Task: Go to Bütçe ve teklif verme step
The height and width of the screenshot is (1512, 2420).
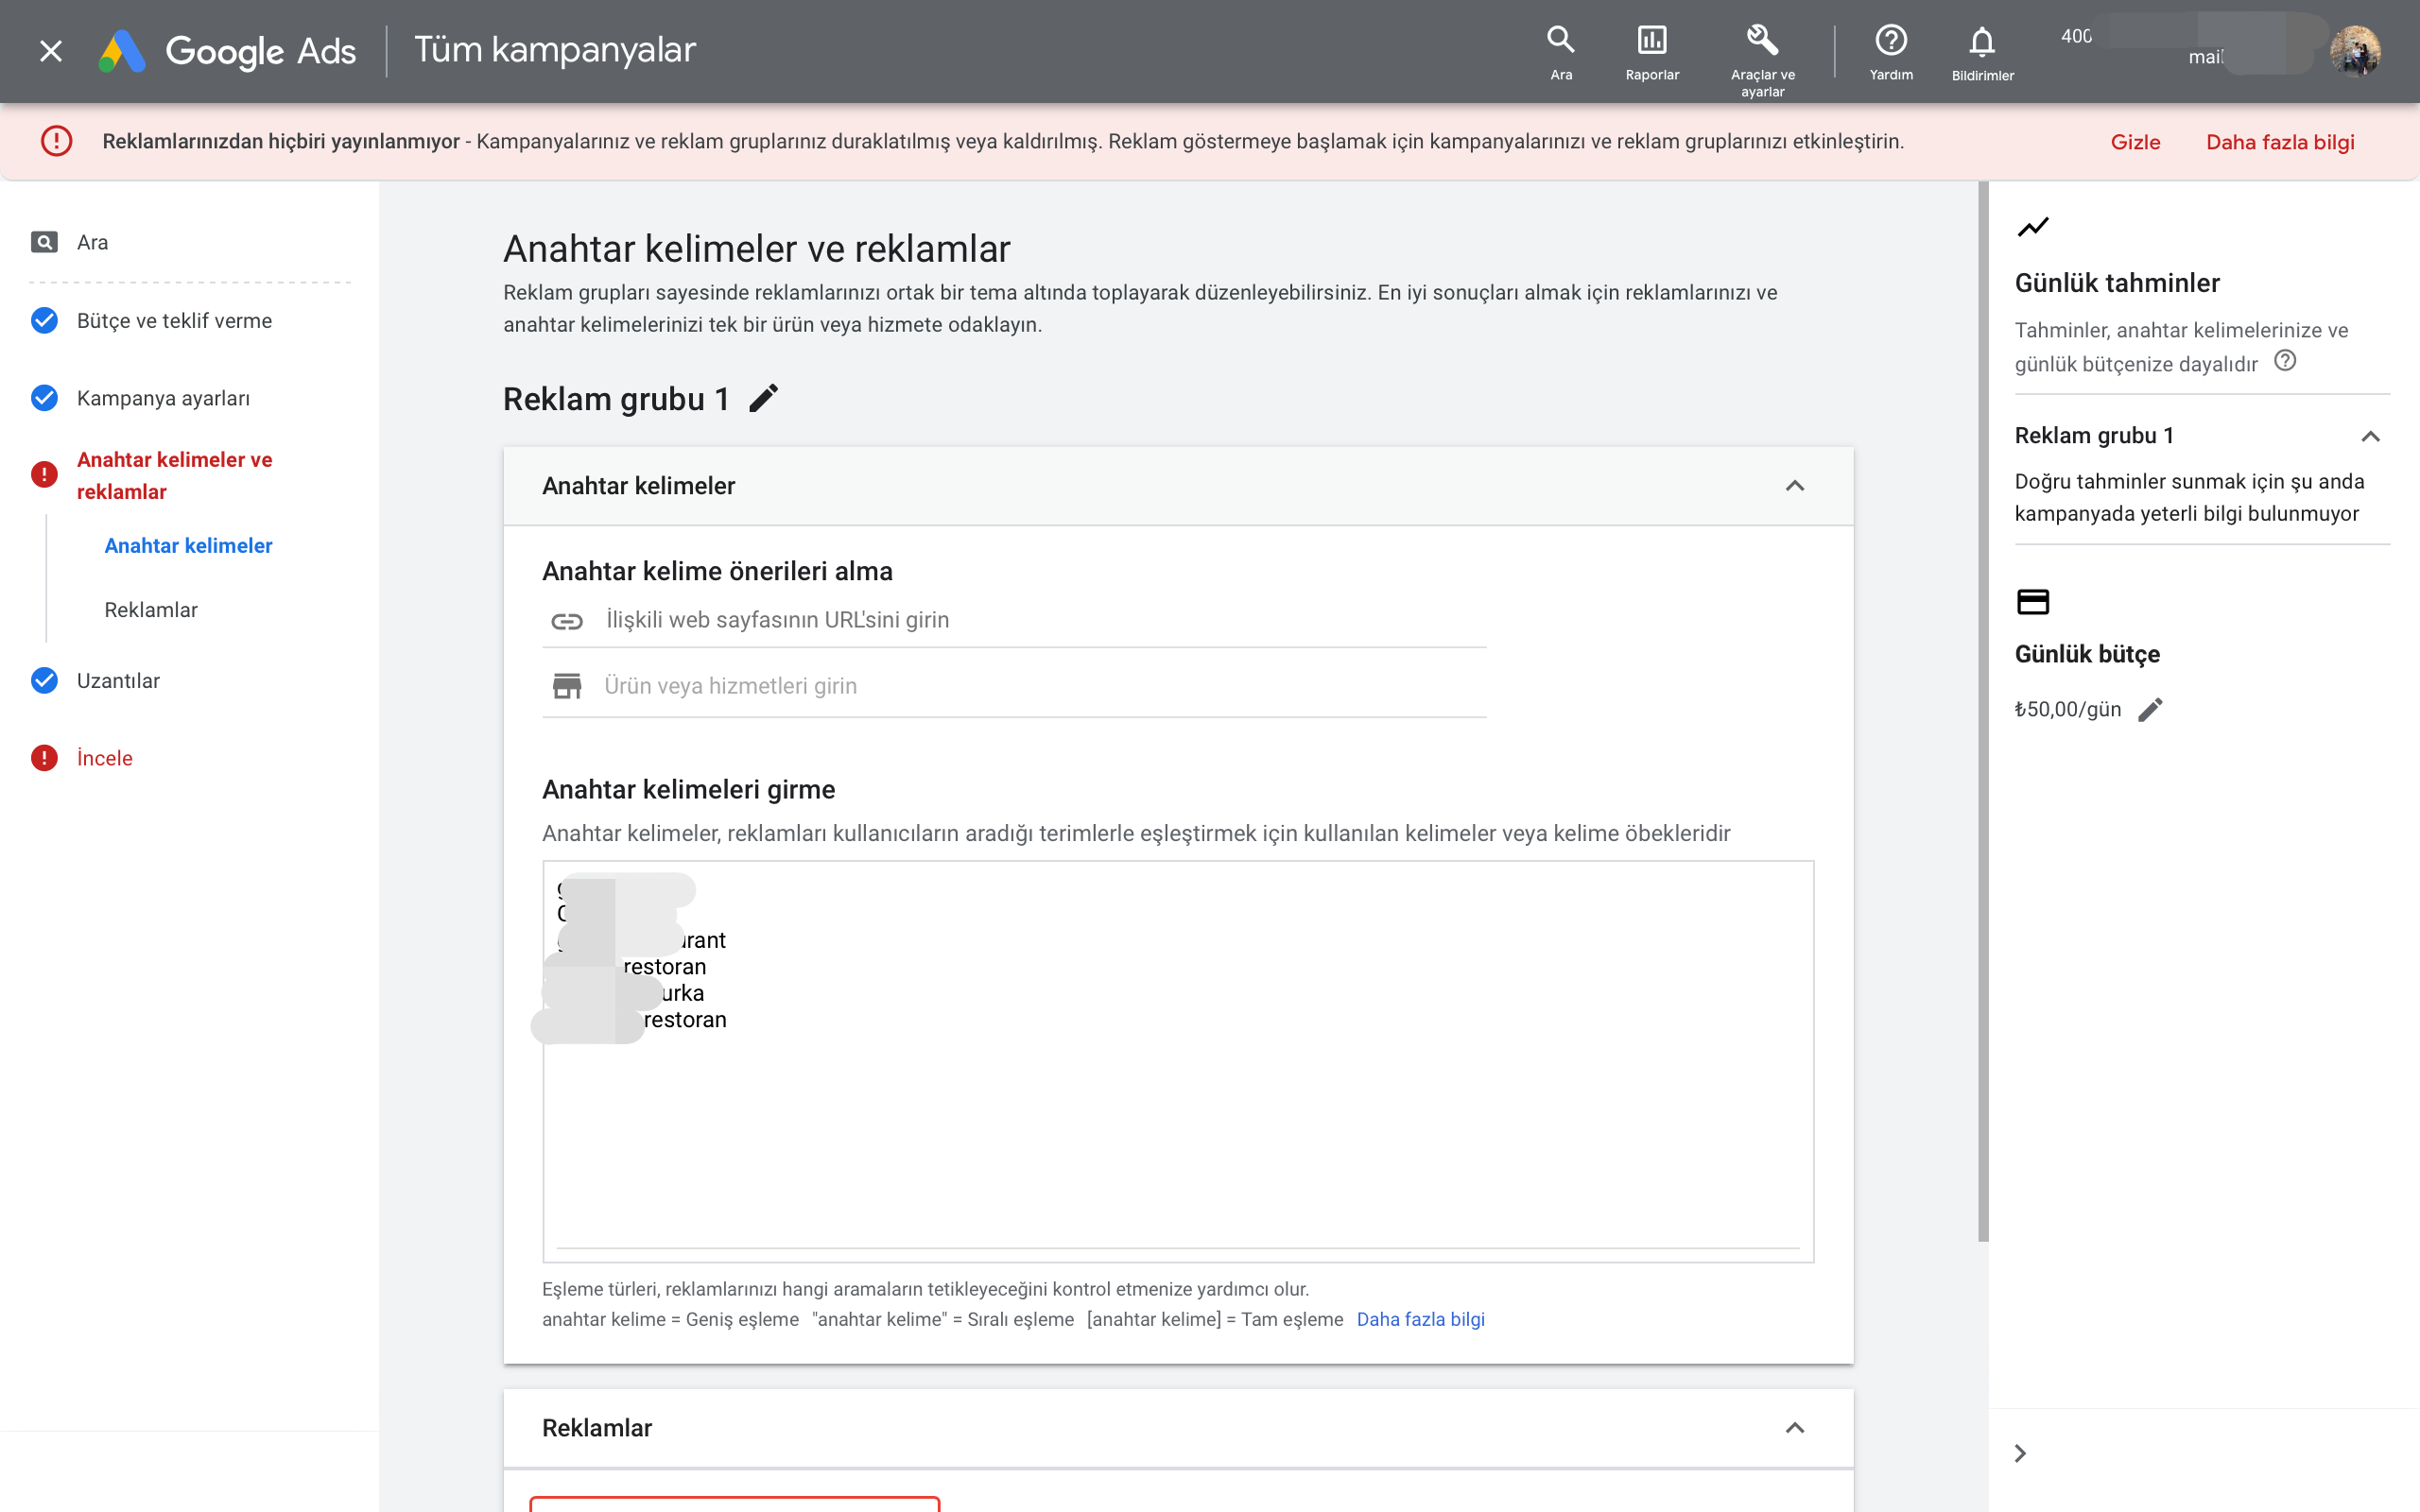Action: click(x=174, y=320)
